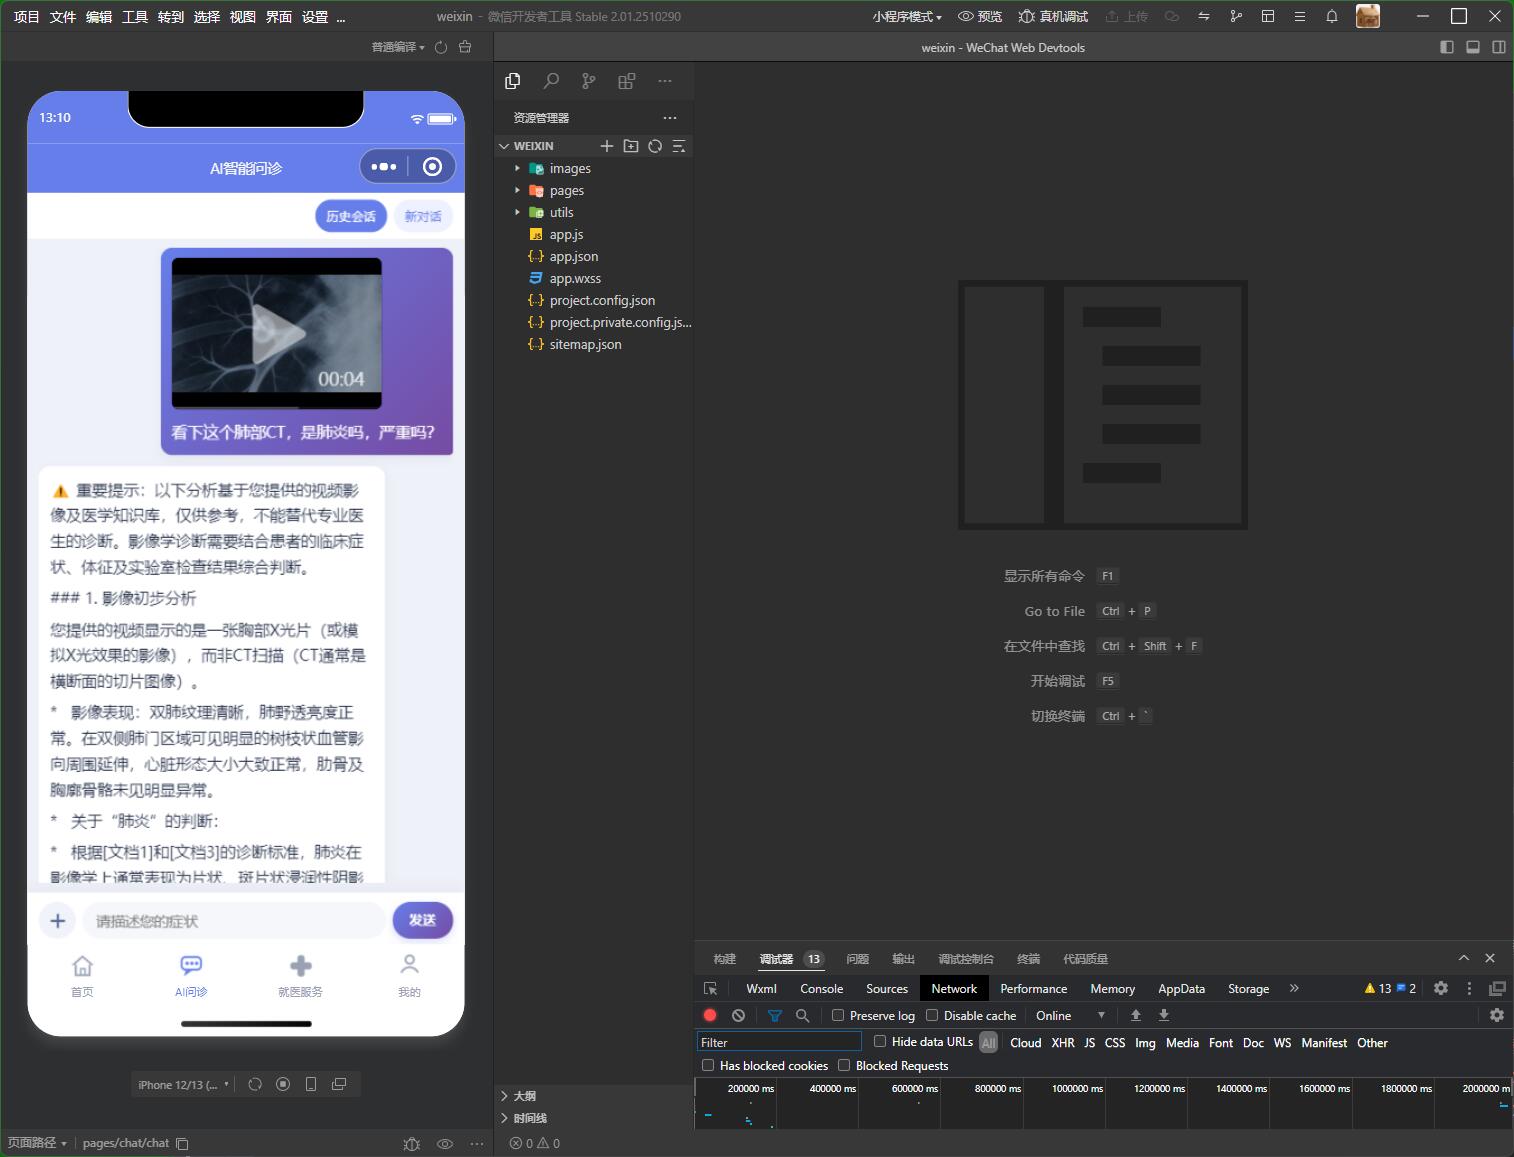
Task: Check Blocked Requests option
Action: click(x=844, y=1065)
